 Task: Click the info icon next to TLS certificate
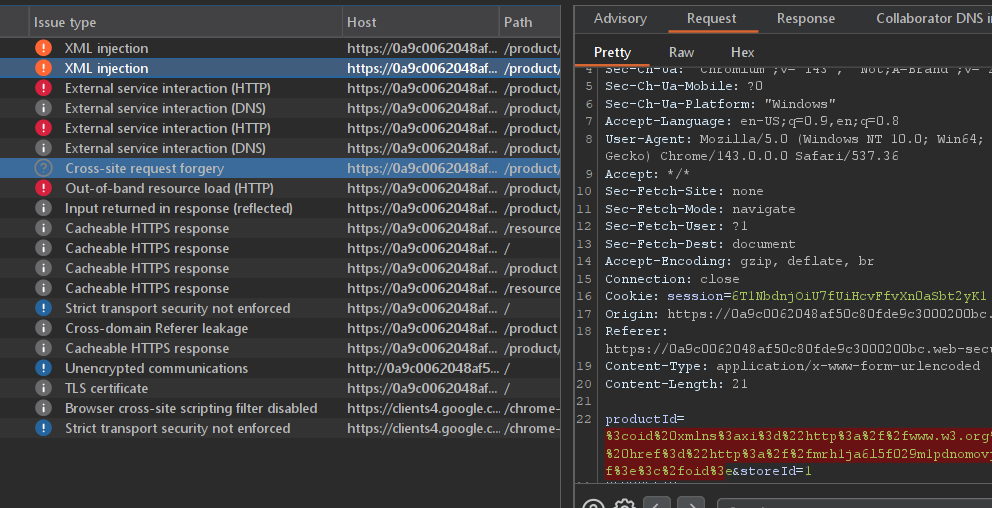pyautogui.click(x=43, y=388)
